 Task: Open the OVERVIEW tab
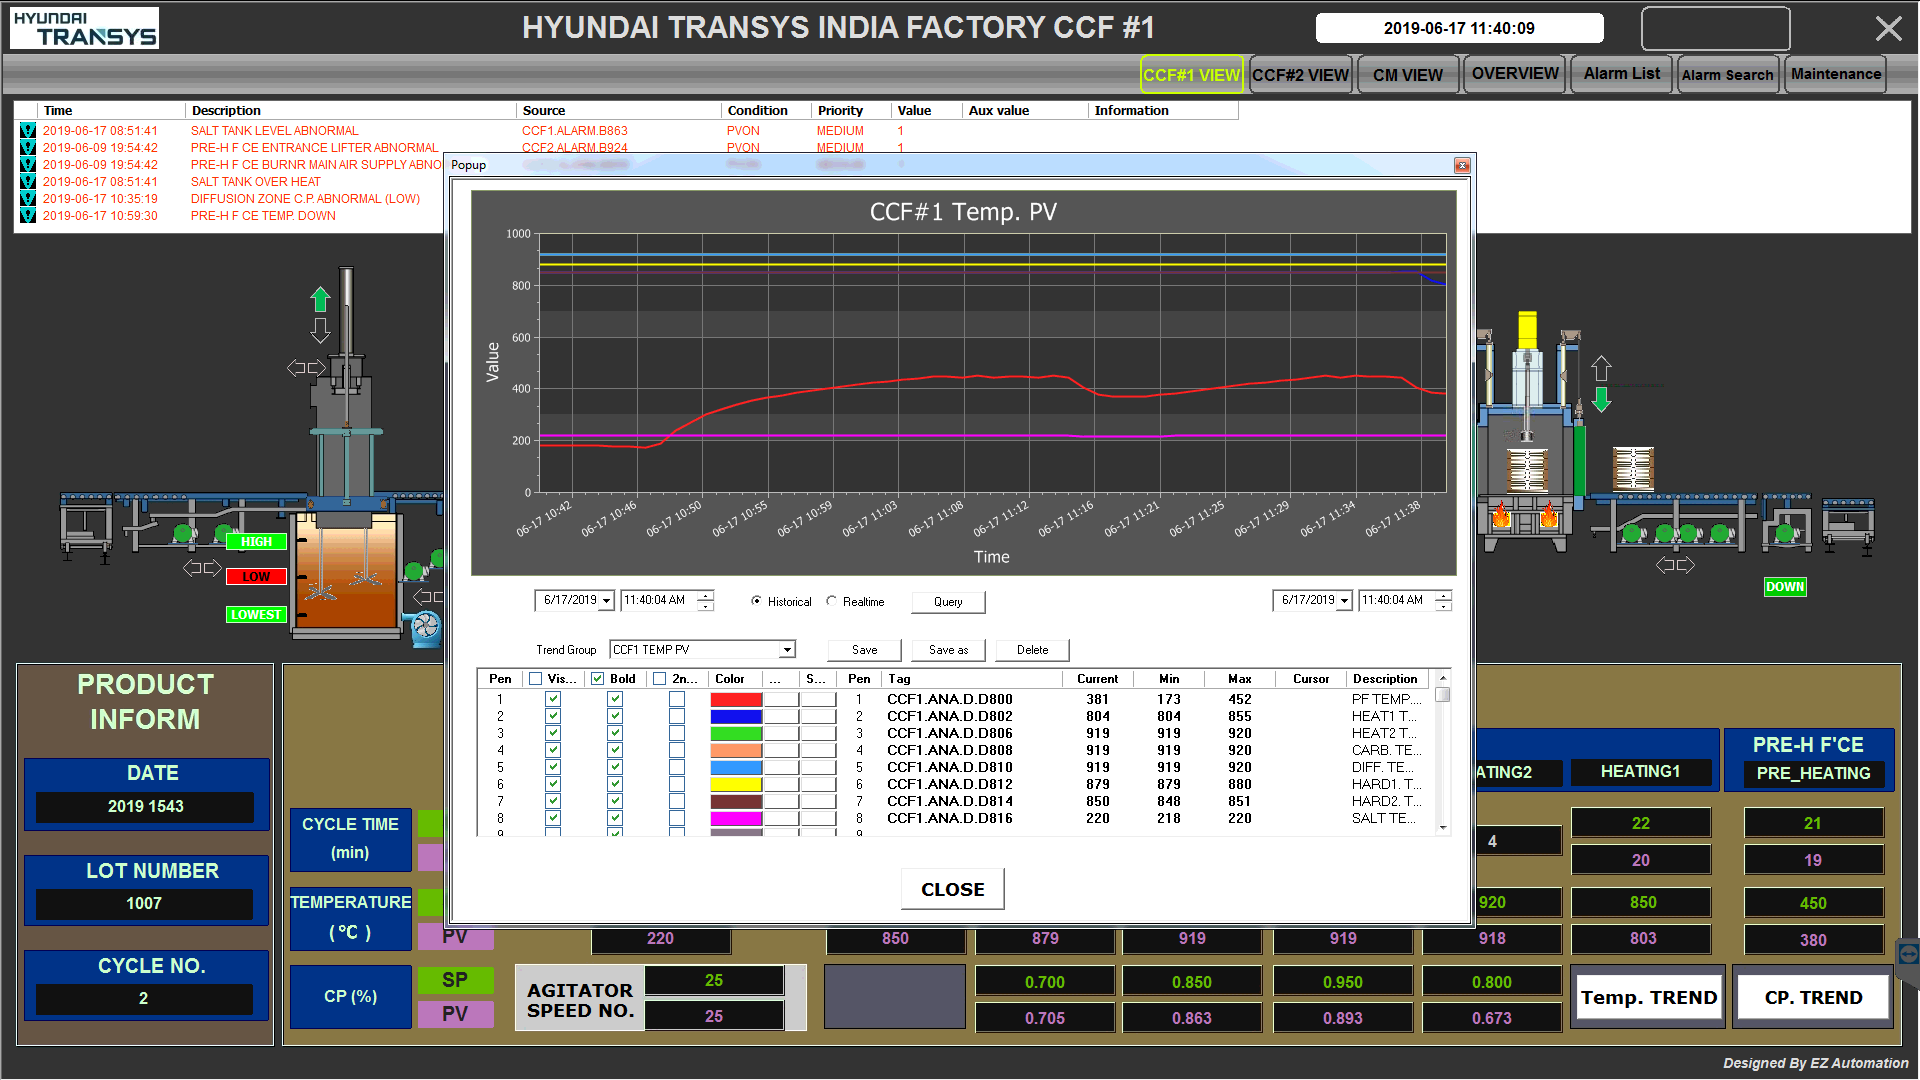pos(1515,74)
